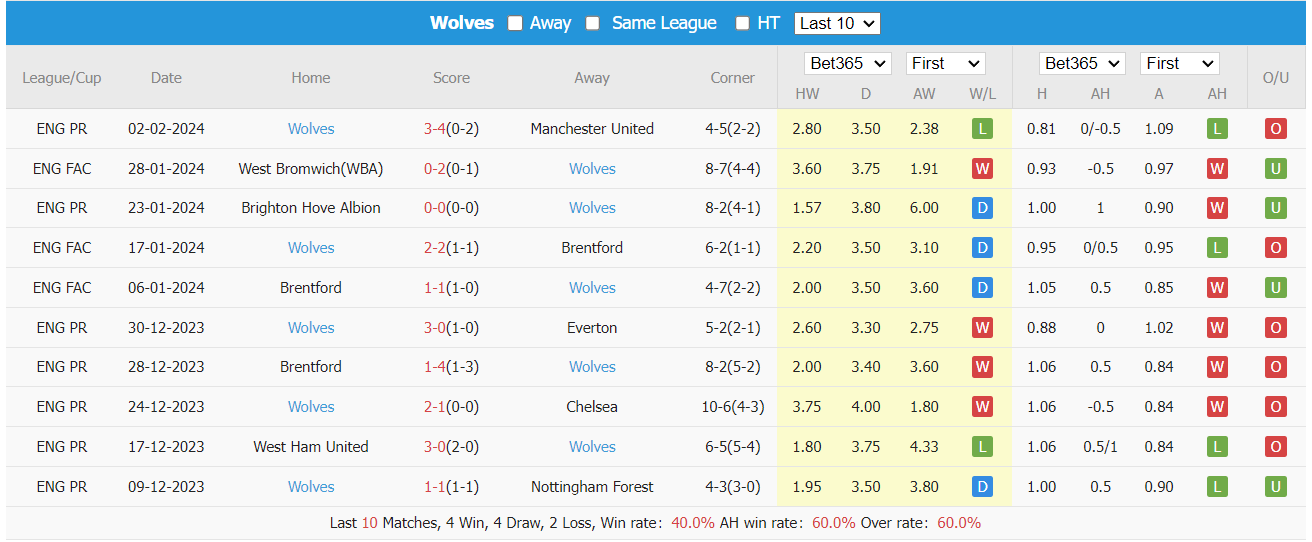Click the yellow-highlighted 2.80 home win odds
This screenshot has height=542, width=1312.
click(807, 129)
